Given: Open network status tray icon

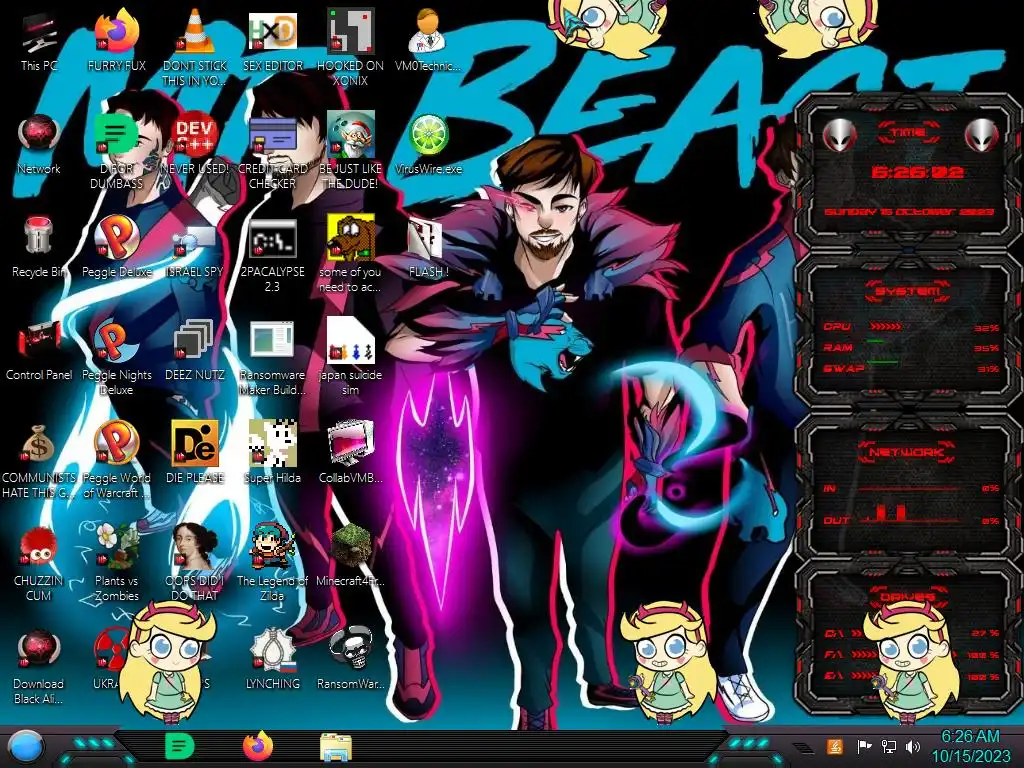Looking at the screenshot, I should click(888, 746).
